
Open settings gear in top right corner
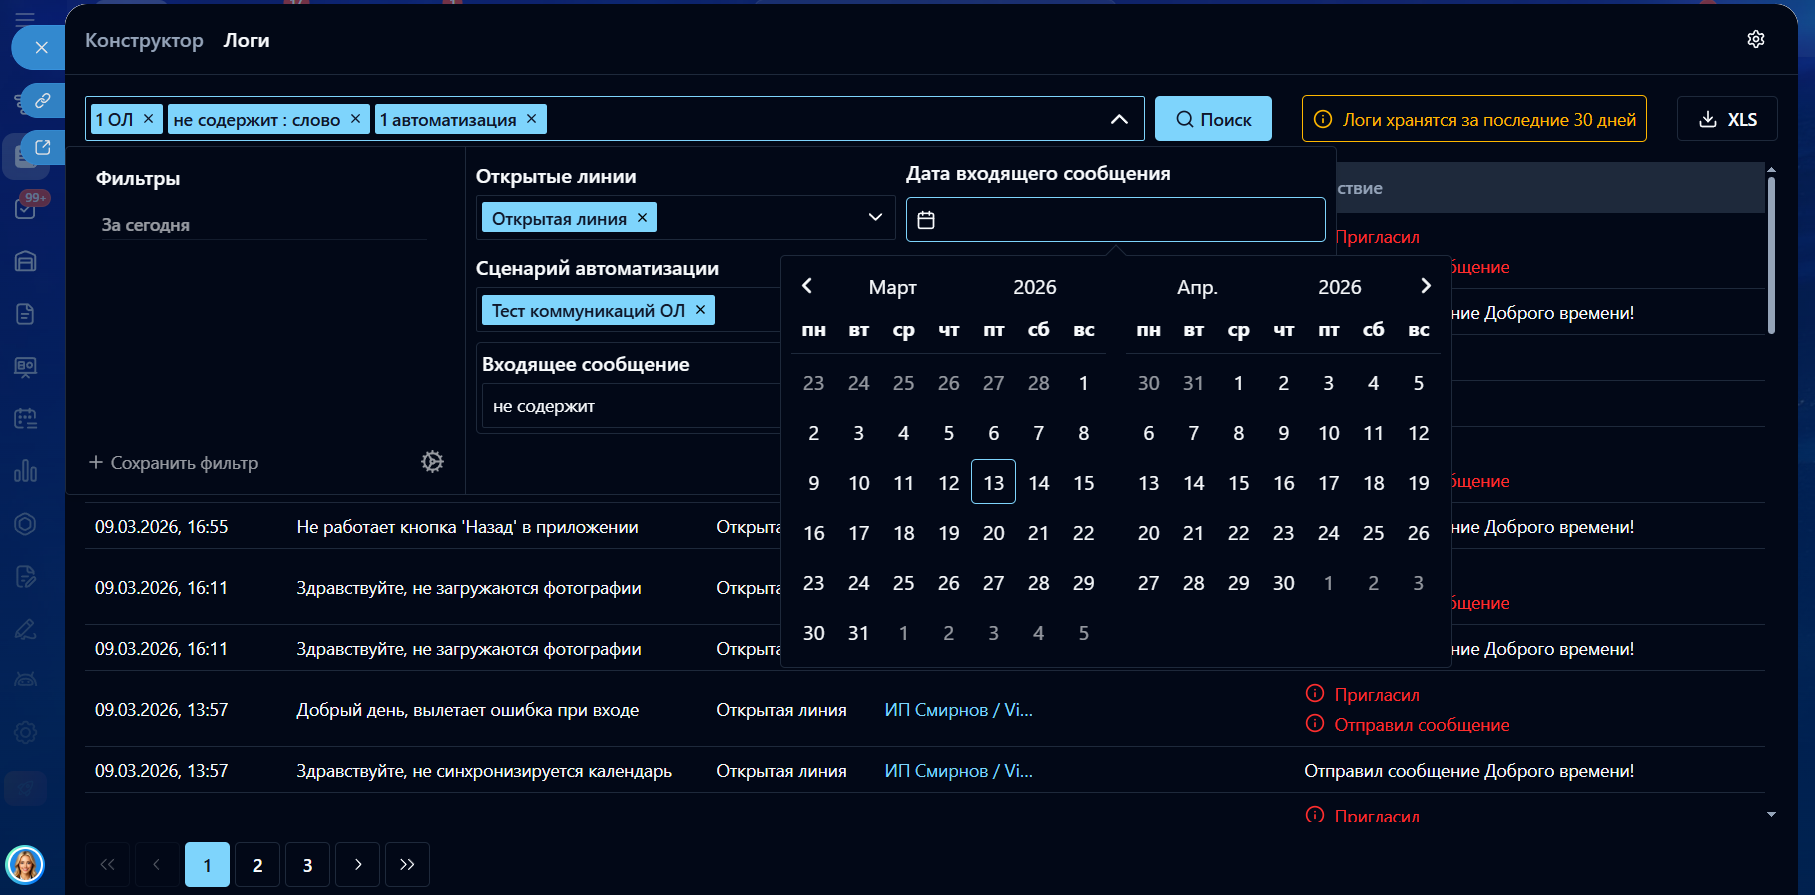(1755, 39)
